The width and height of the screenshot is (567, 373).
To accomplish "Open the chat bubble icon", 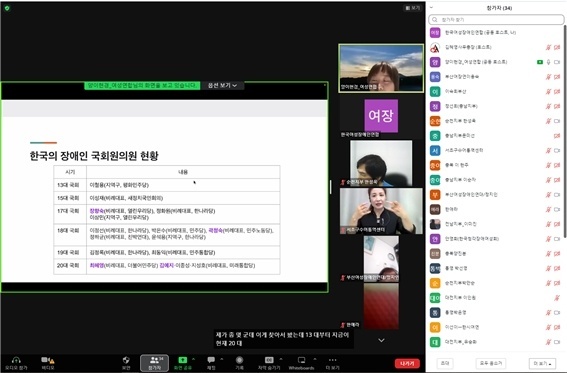I will [x=211, y=360].
